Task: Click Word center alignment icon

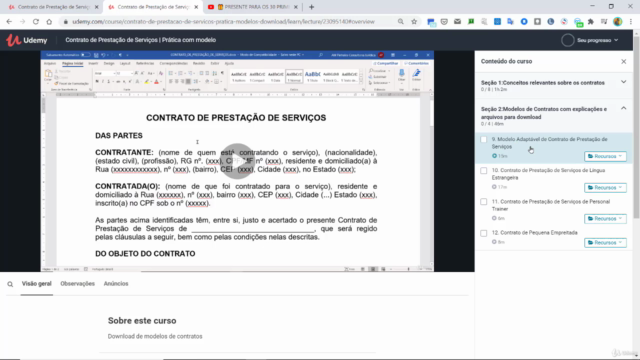Action: 176,82
